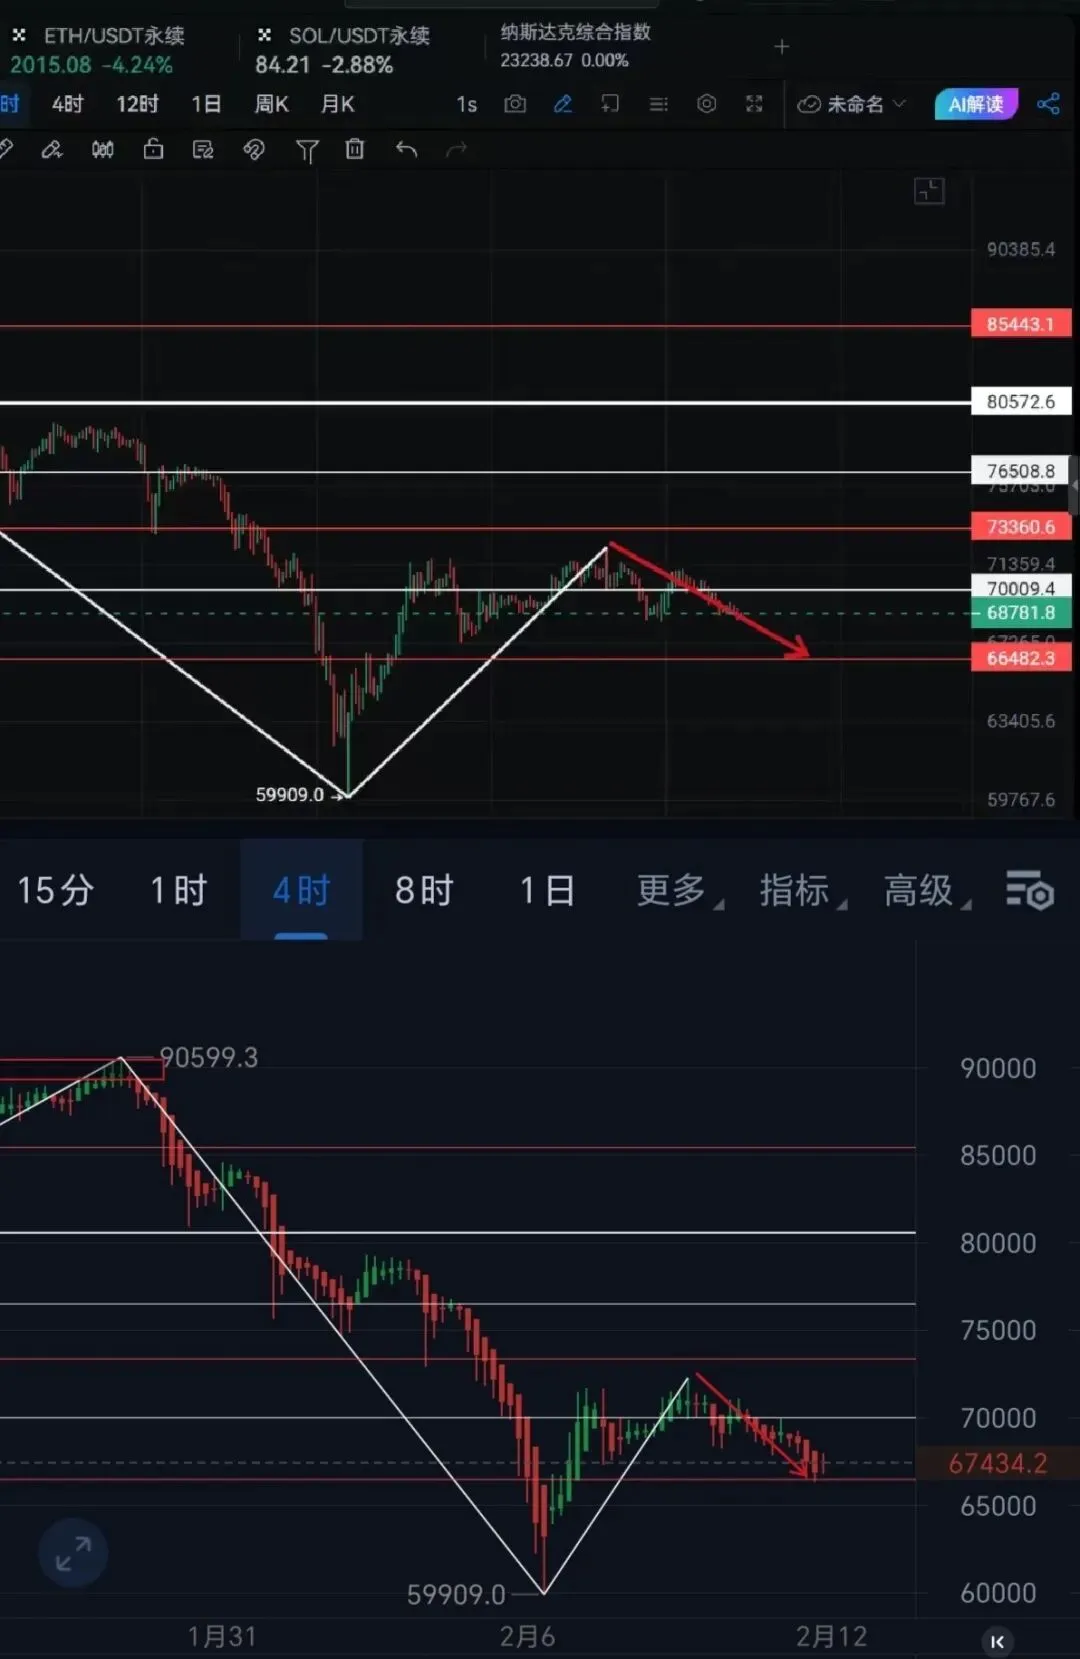The height and width of the screenshot is (1659, 1080).
Task: Expand the 未命名 layout dropdown
Action: pyautogui.click(x=851, y=104)
